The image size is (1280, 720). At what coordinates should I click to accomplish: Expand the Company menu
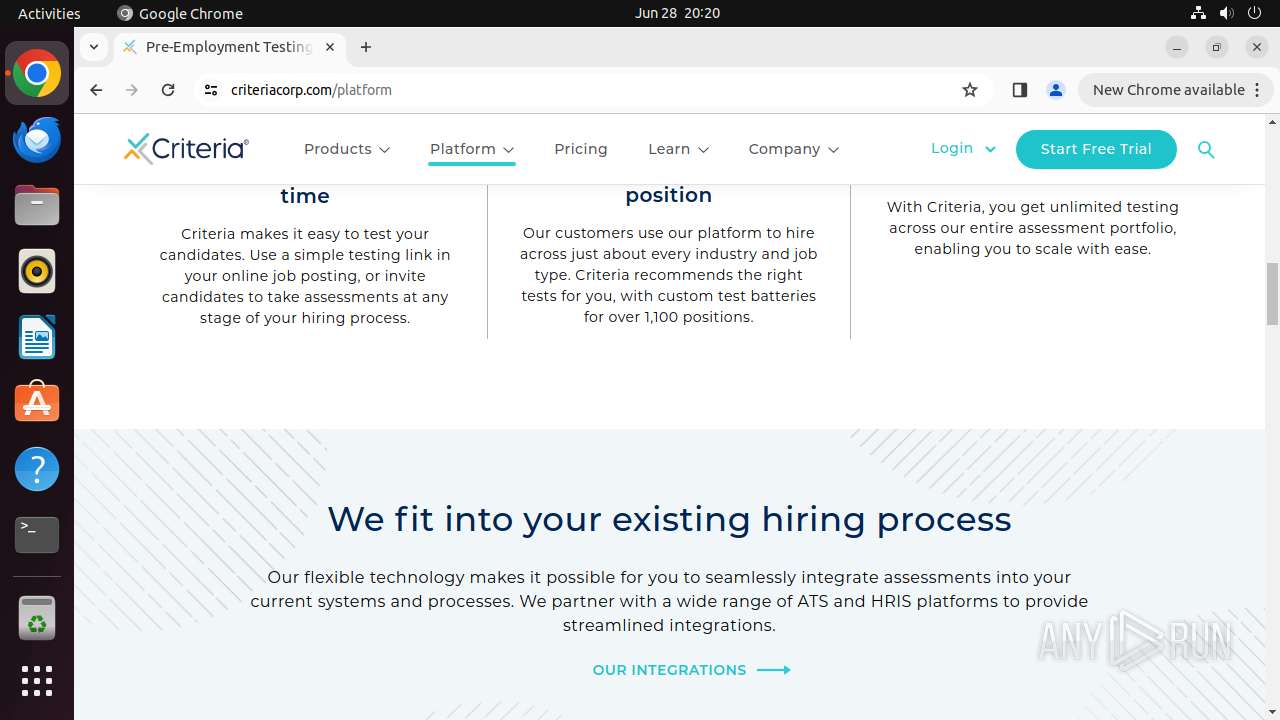pyautogui.click(x=794, y=149)
